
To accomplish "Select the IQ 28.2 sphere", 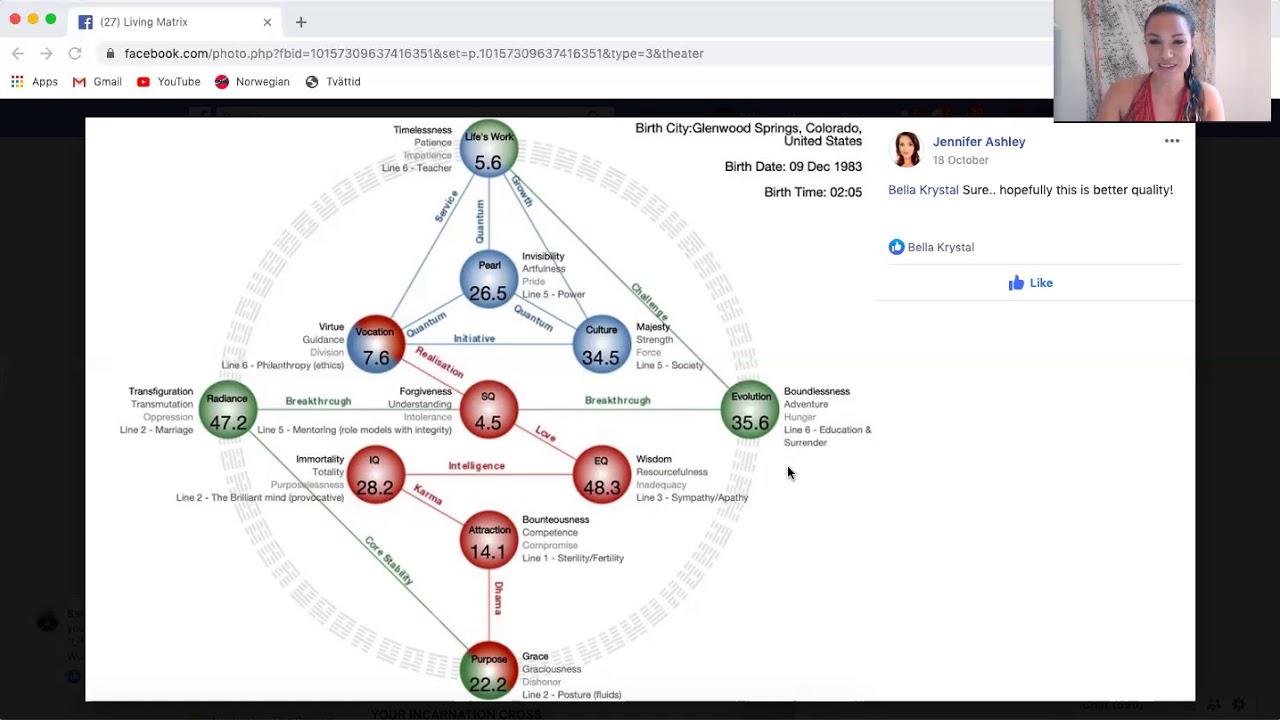I will tap(375, 475).
